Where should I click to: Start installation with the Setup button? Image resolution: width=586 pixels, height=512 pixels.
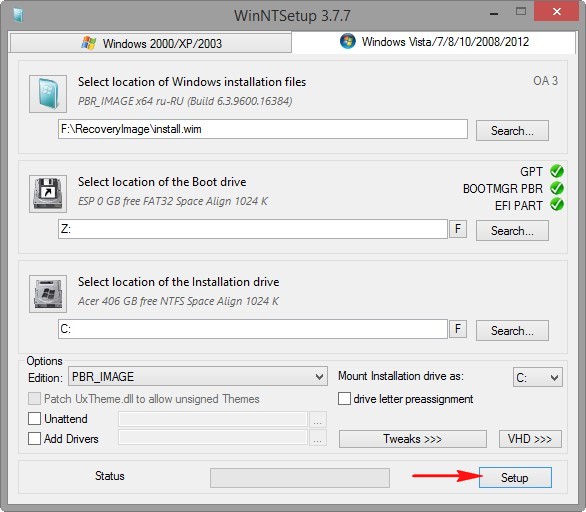click(515, 477)
